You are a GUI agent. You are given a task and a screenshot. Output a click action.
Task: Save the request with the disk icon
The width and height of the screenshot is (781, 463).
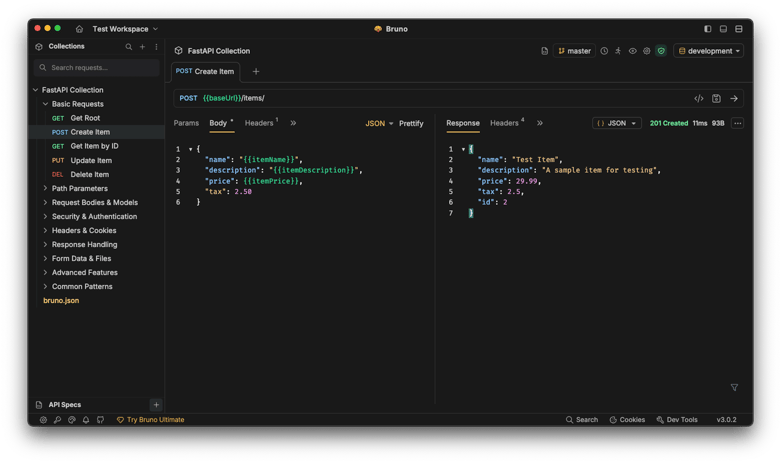716,98
